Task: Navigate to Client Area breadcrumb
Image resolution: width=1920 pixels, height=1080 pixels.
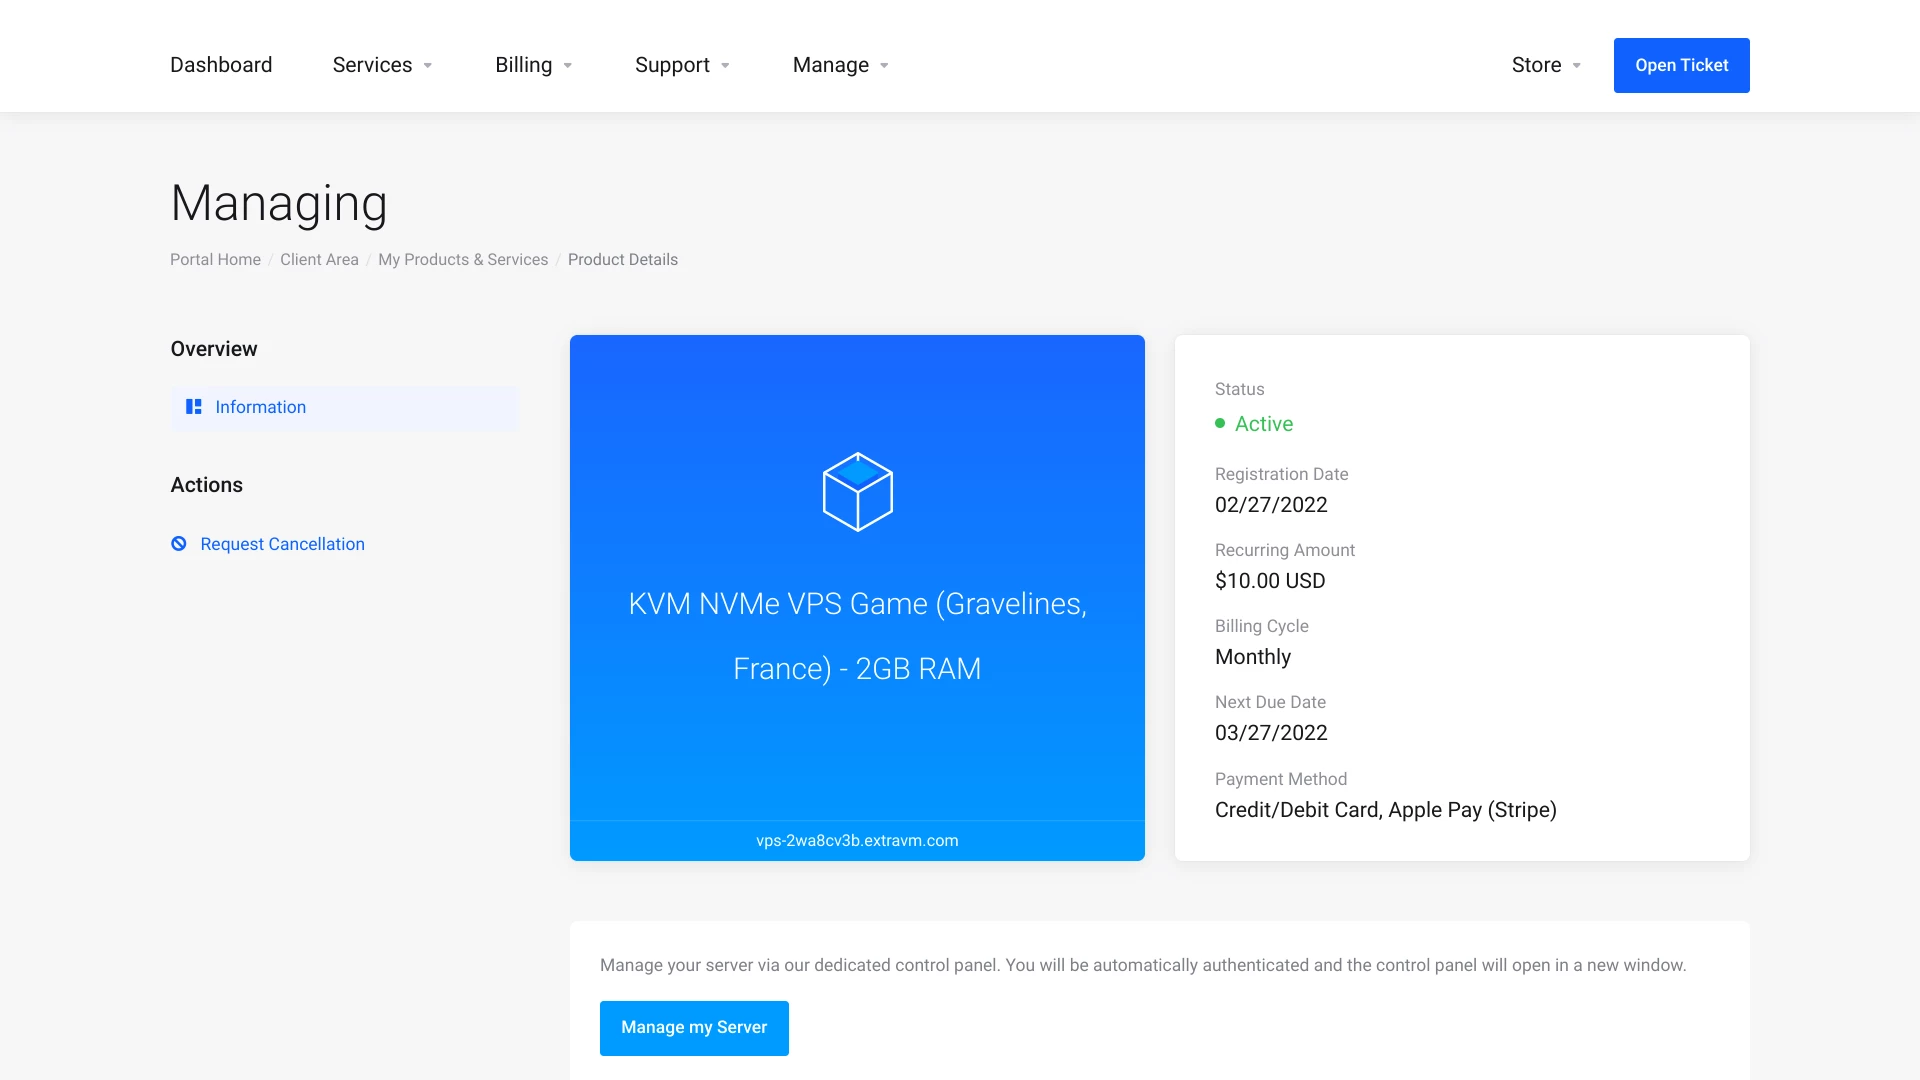Action: pos(319,260)
